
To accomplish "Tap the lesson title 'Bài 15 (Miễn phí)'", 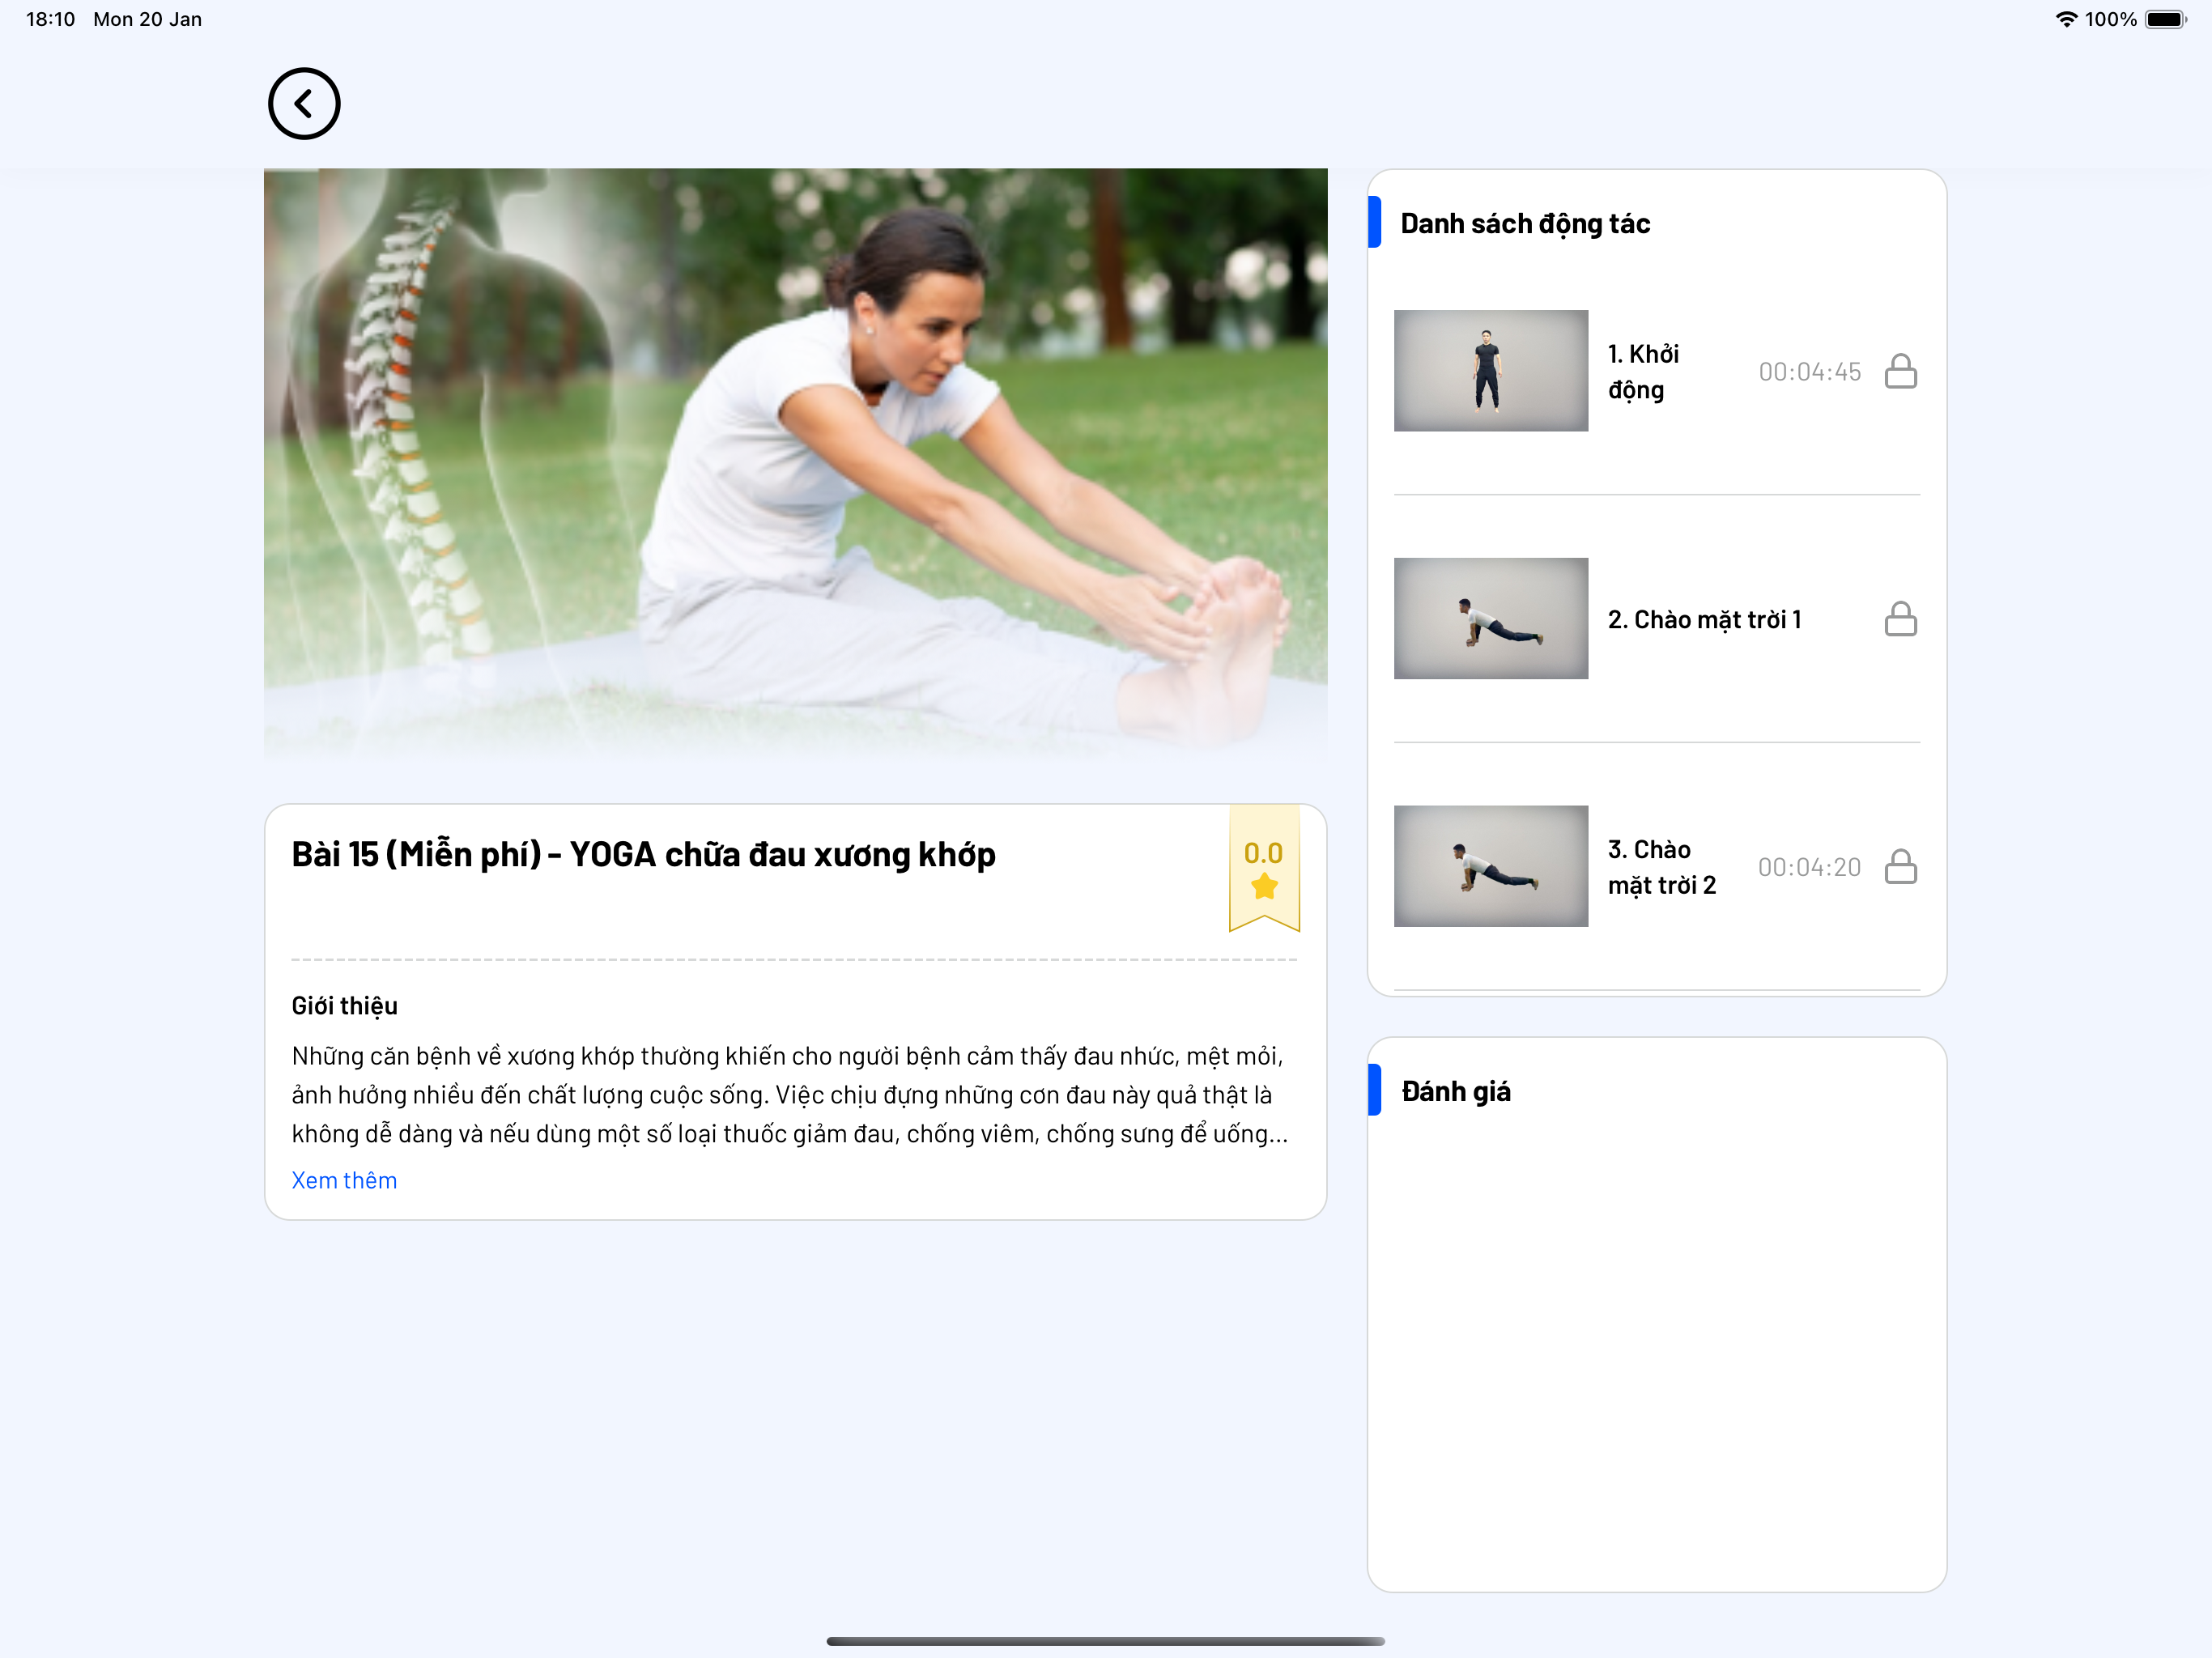I will point(643,855).
